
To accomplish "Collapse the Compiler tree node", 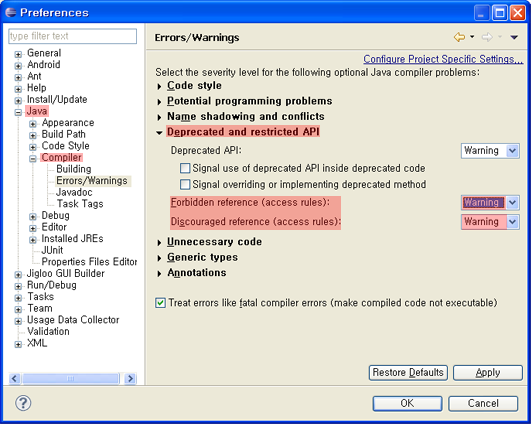I will [x=33, y=158].
